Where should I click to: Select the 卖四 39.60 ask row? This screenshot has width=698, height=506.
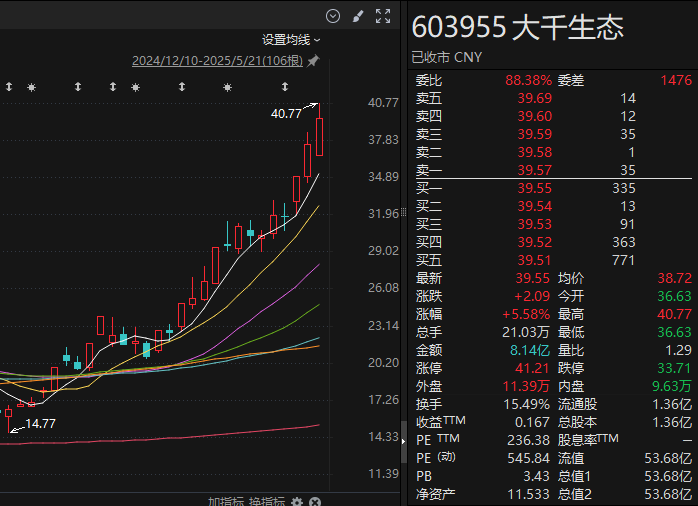pyautogui.click(x=553, y=117)
